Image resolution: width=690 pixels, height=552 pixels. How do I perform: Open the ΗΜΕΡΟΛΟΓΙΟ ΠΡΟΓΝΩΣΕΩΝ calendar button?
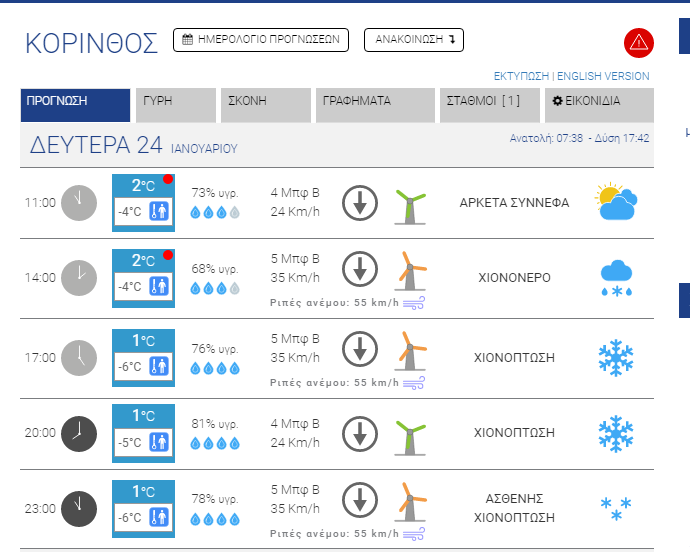261,40
